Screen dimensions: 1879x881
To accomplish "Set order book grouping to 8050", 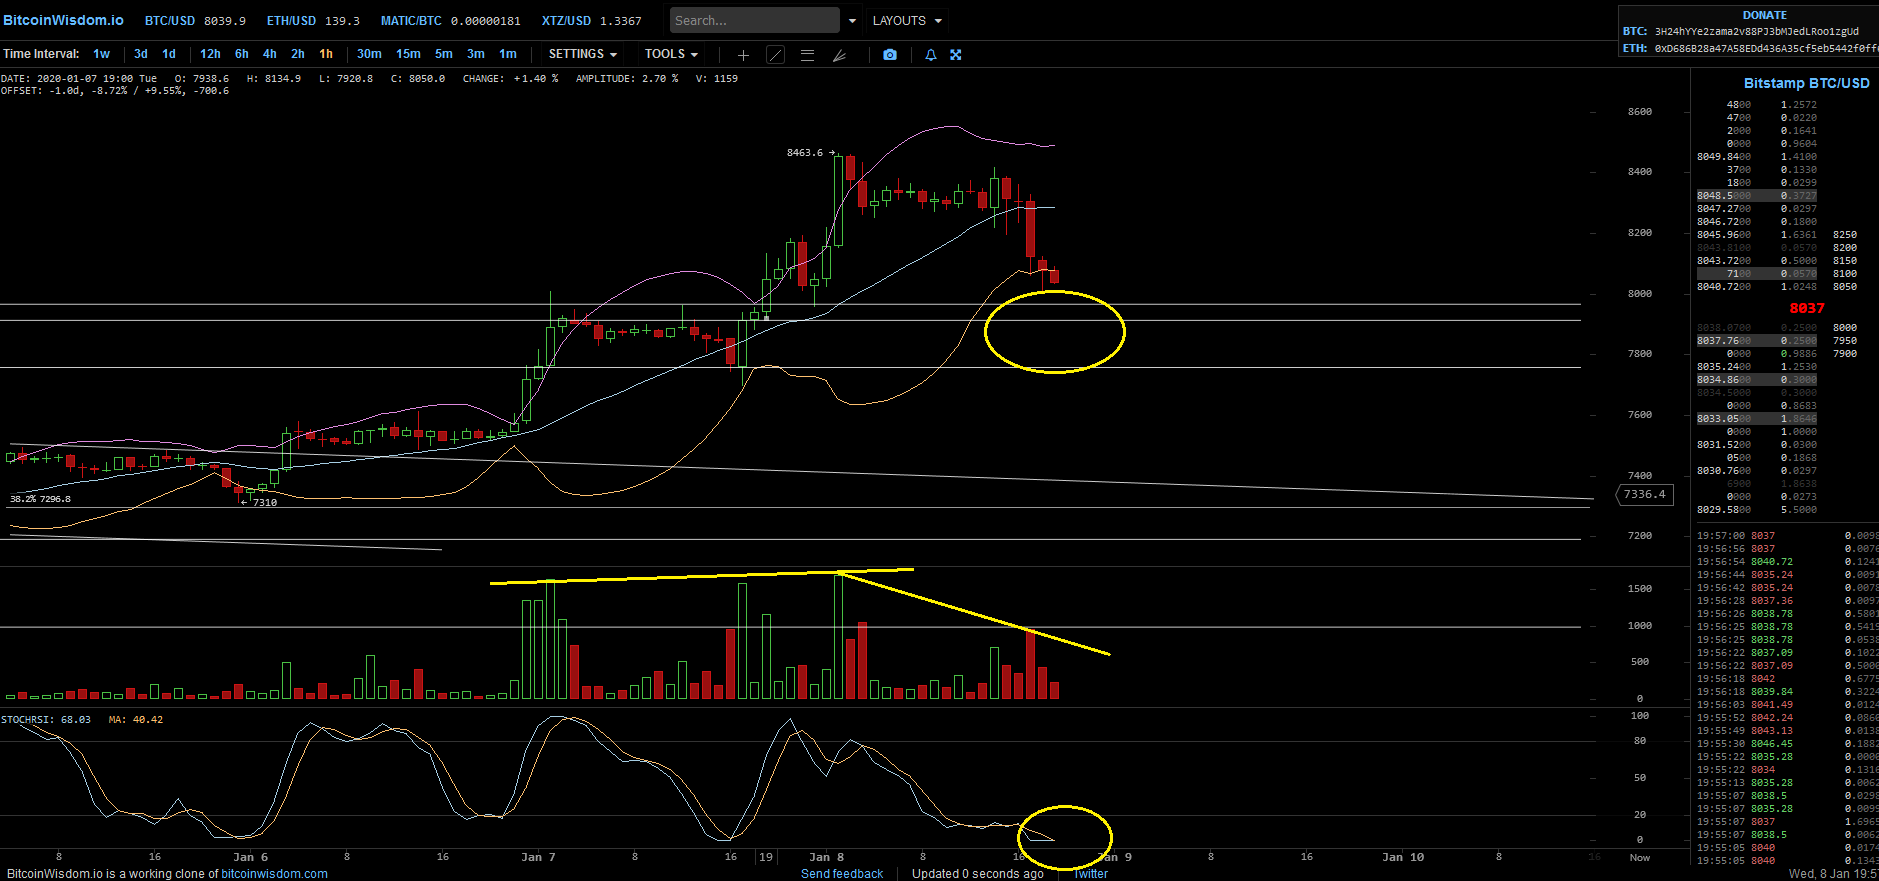I will coord(1845,287).
